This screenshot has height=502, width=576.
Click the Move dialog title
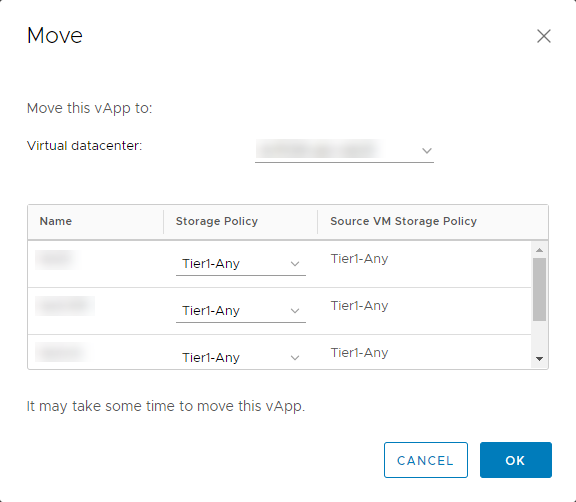[55, 36]
